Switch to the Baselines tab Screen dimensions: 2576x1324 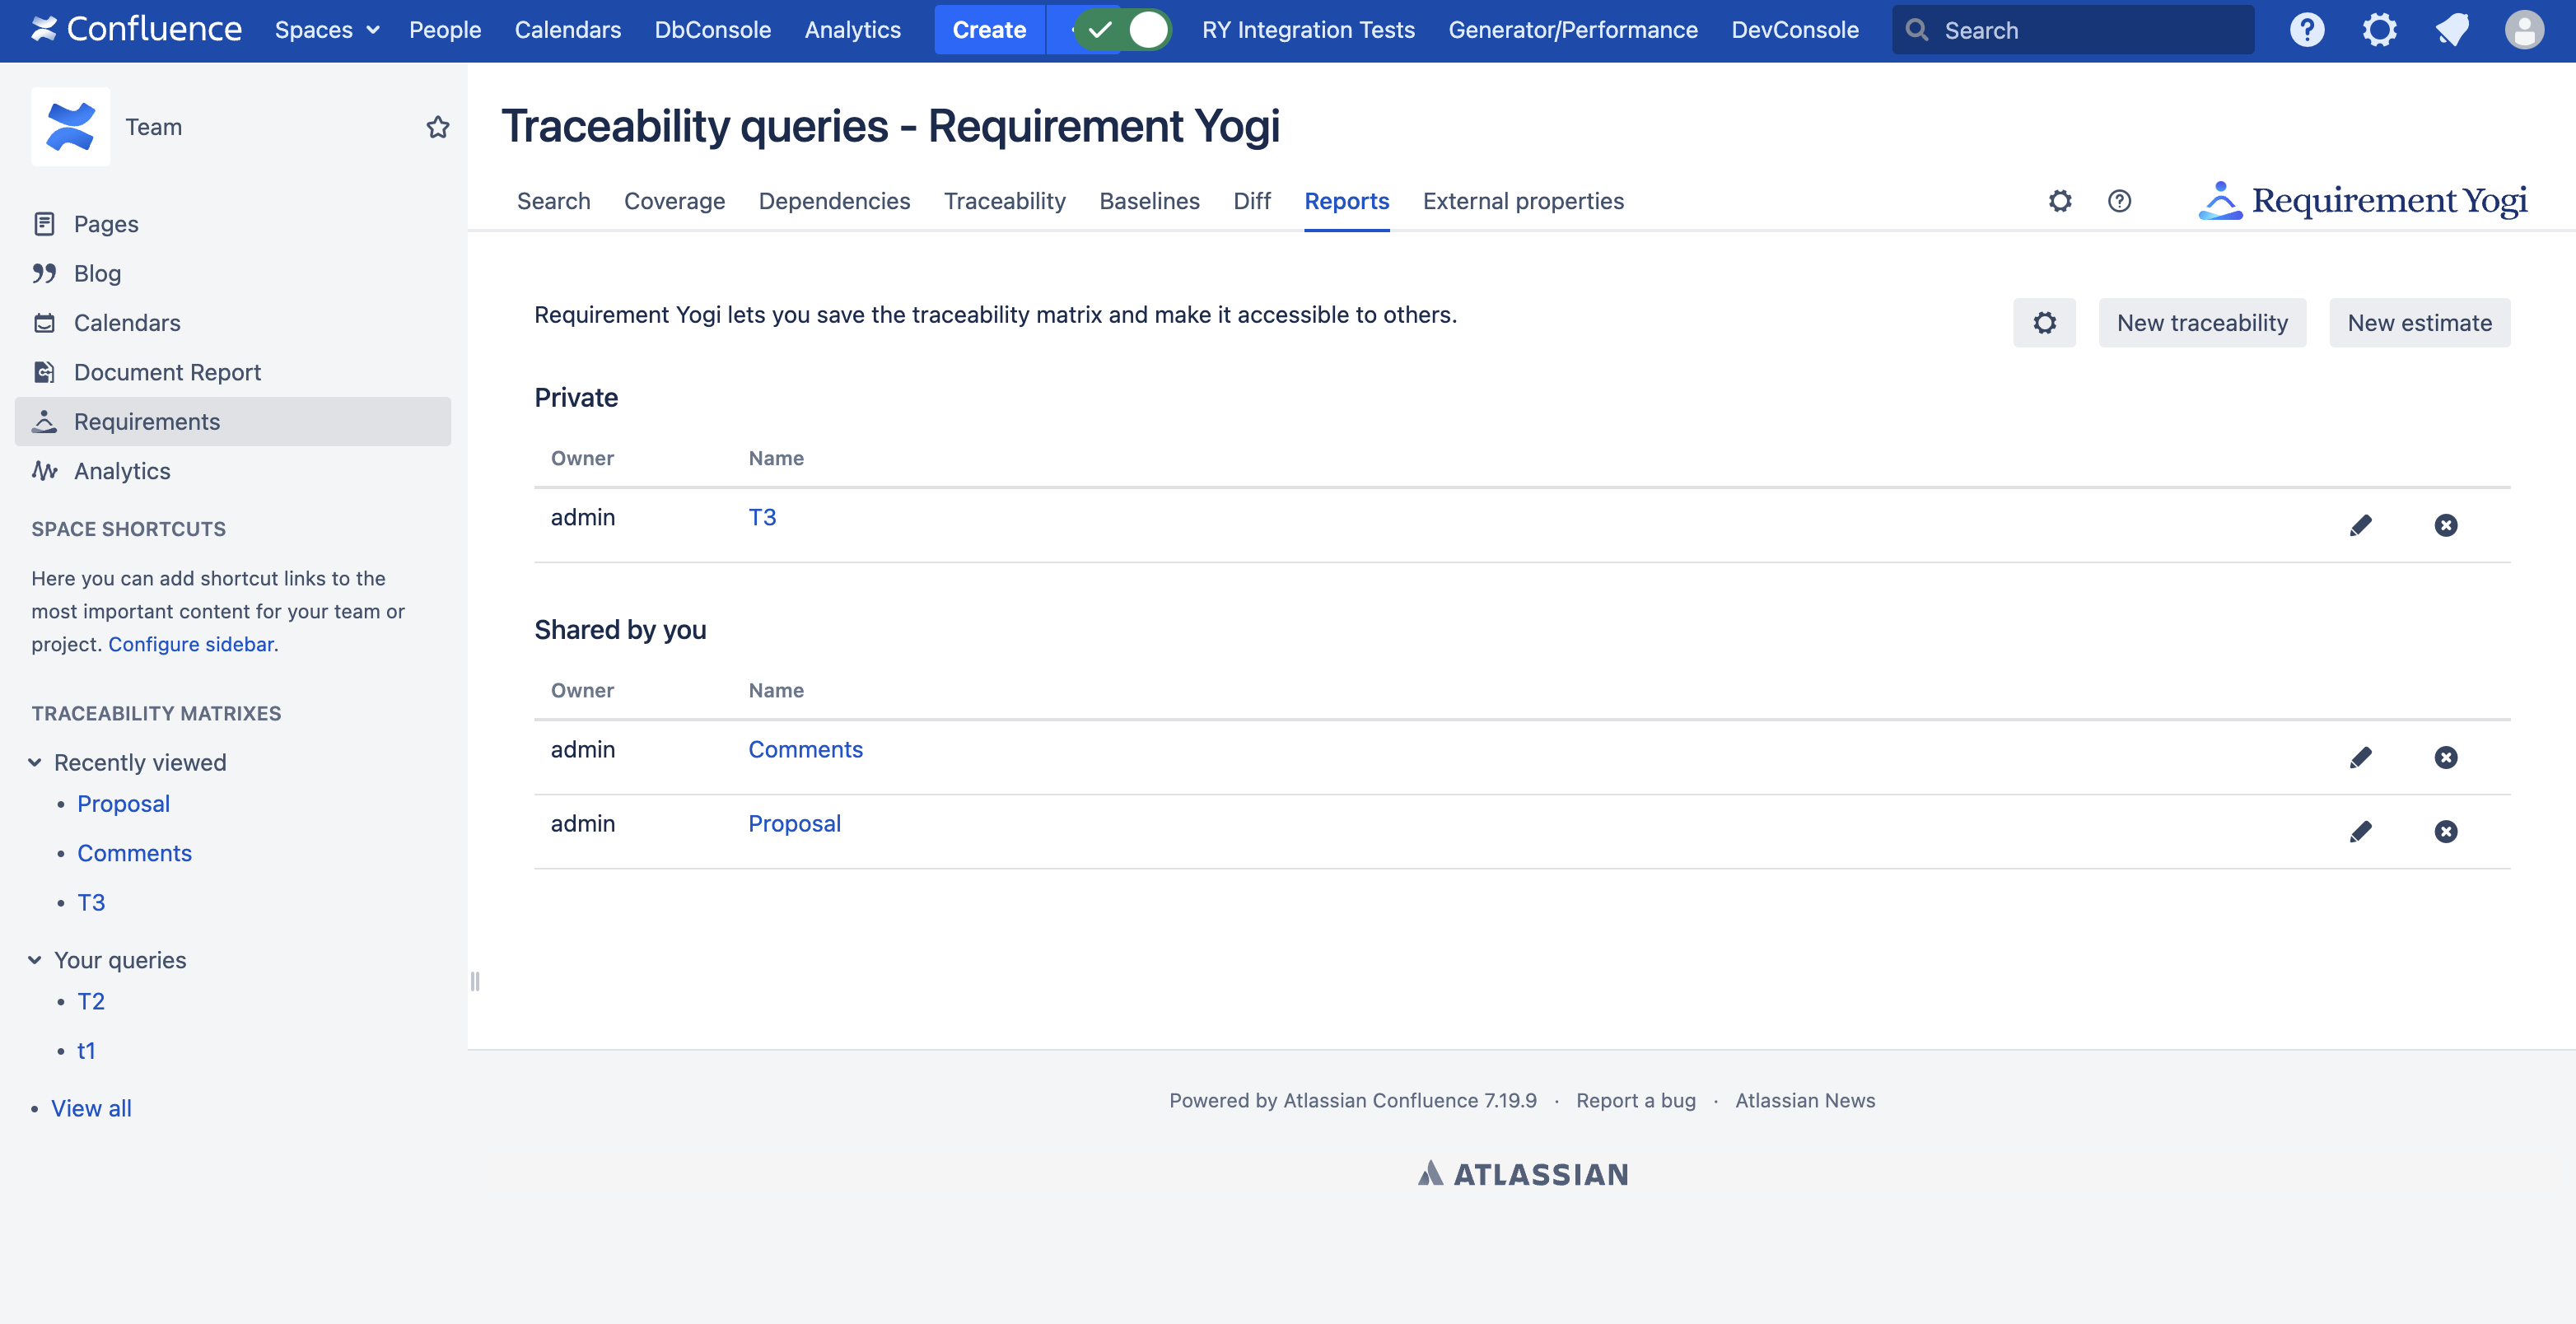[x=1148, y=201]
